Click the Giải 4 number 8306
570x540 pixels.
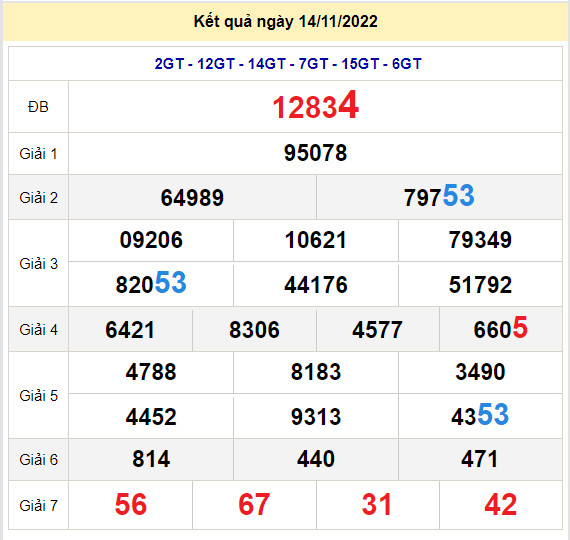[x=254, y=330]
